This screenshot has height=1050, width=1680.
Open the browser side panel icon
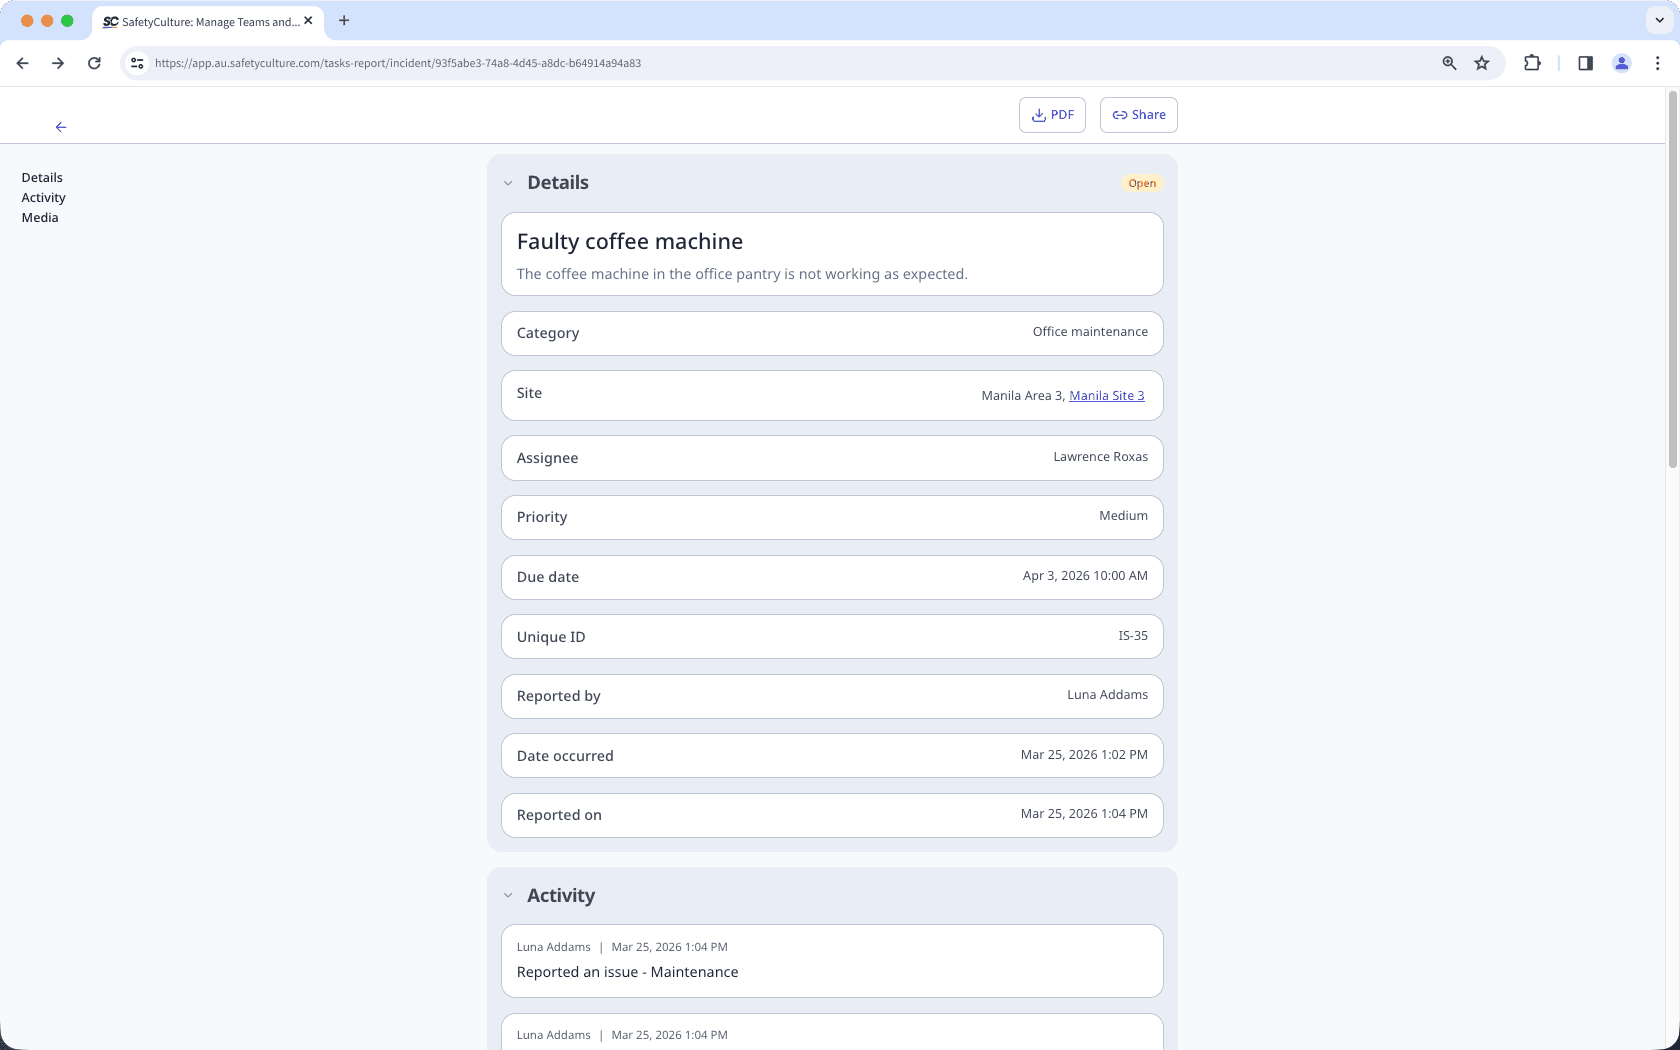tap(1584, 62)
